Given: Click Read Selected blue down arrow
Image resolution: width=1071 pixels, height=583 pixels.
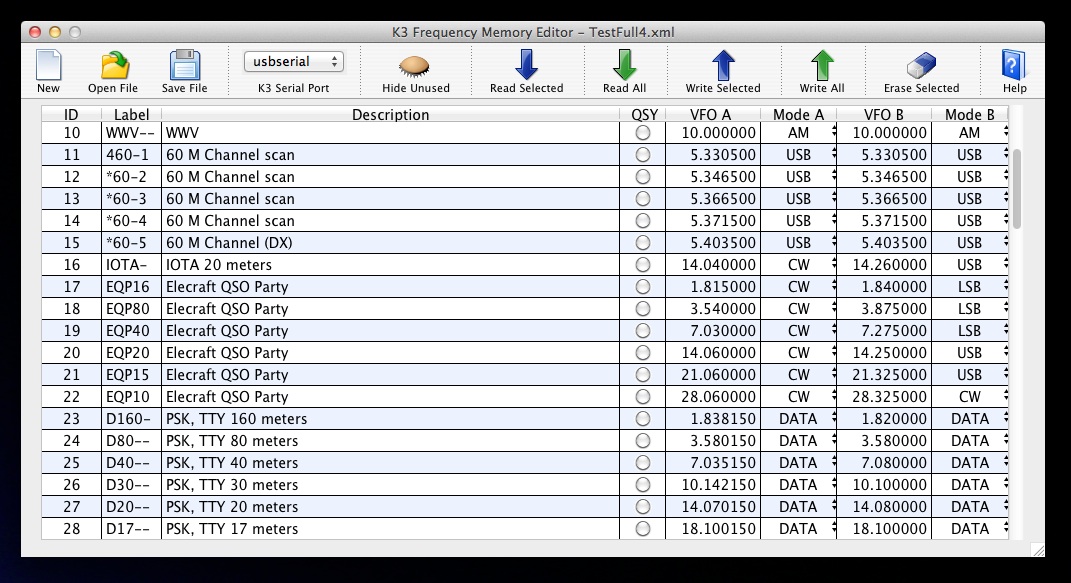Looking at the screenshot, I should tap(526, 66).
